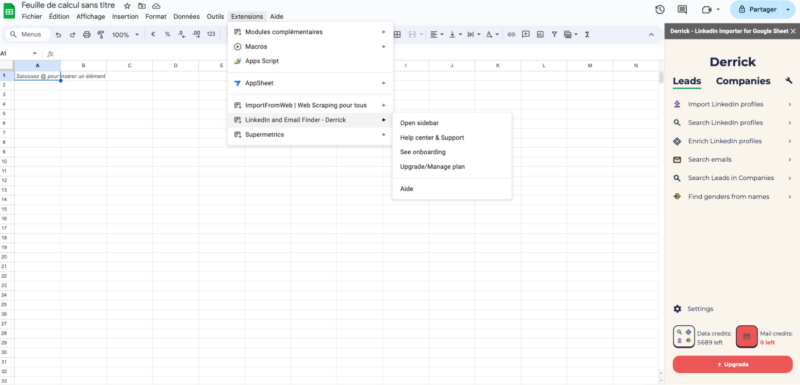The image size is (800, 385).
Task: Open filter views dropdown
Action: point(570,35)
